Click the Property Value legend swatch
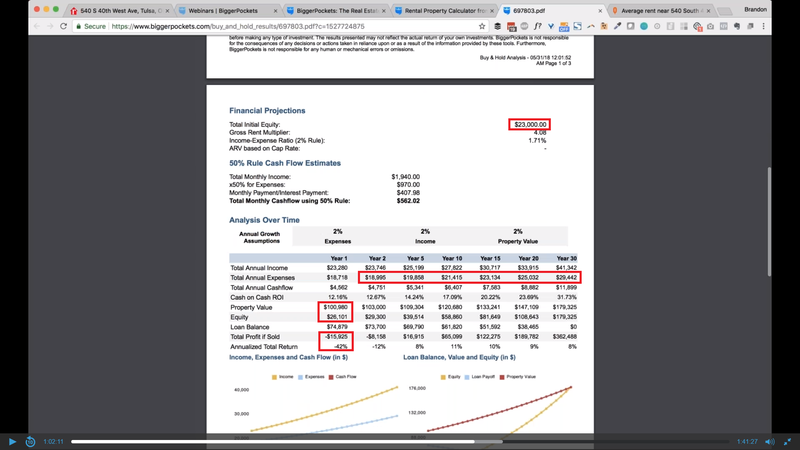800x450 pixels. point(502,377)
